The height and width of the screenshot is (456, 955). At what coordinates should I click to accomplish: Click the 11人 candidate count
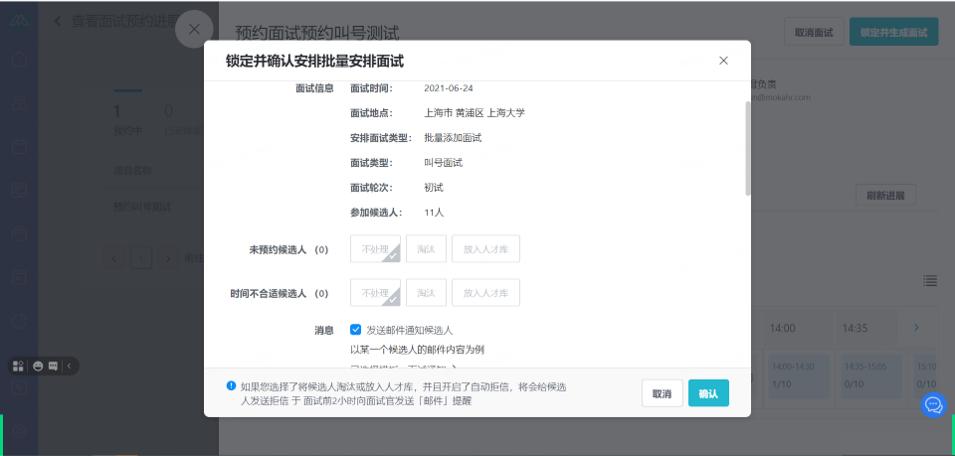point(434,213)
